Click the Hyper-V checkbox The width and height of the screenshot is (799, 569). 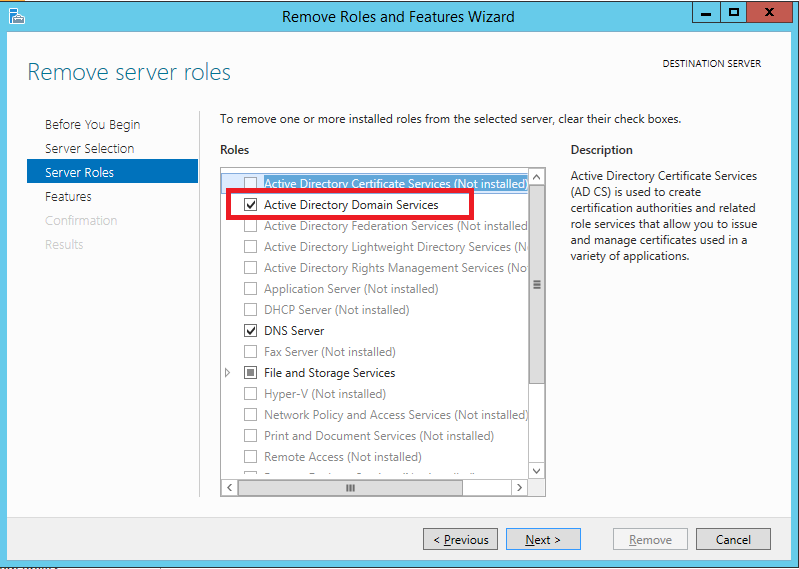pos(250,394)
